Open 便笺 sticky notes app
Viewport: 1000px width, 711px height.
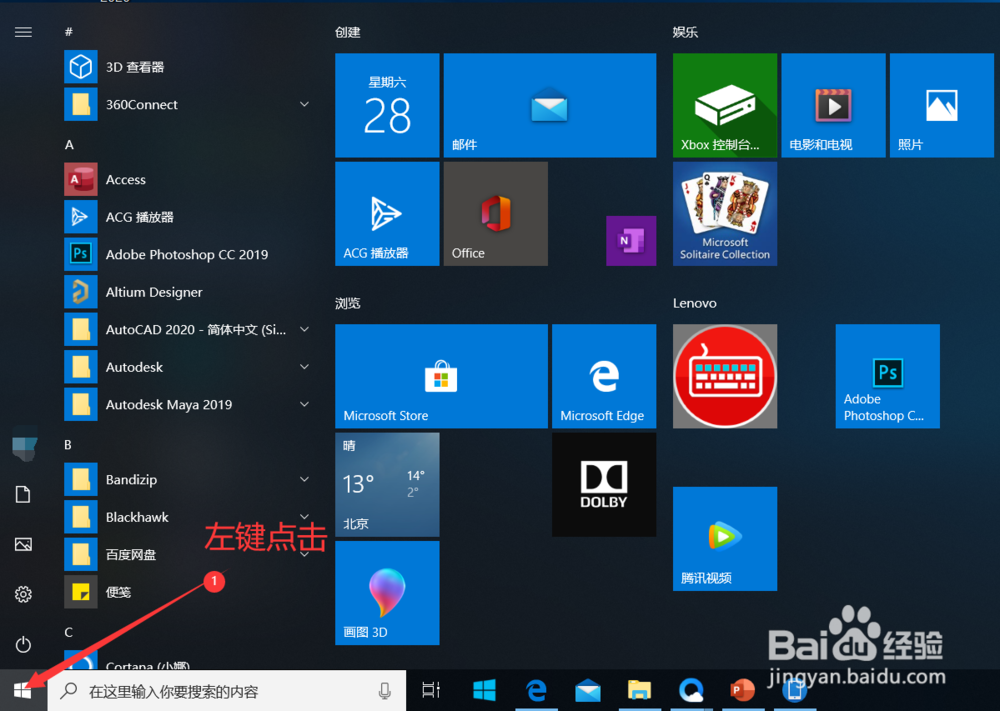point(189,592)
